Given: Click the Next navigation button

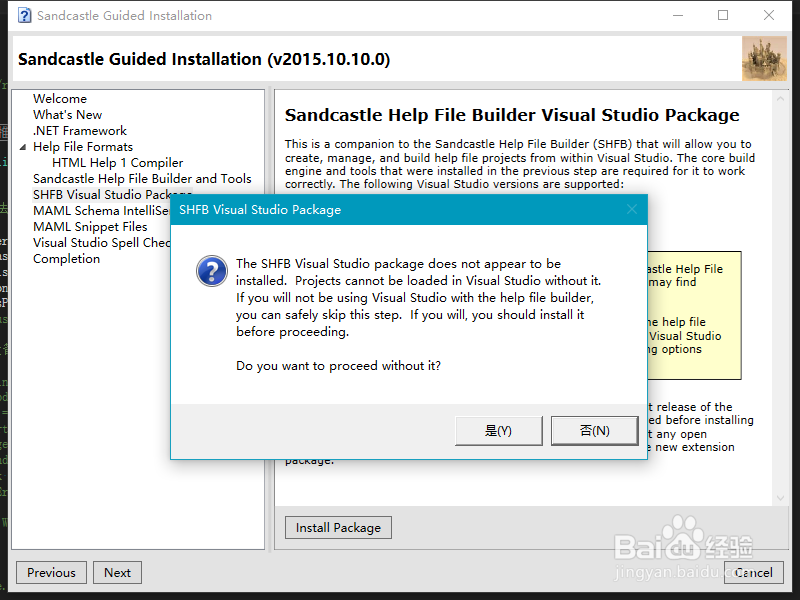Looking at the screenshot, I should tap(117, 572).
